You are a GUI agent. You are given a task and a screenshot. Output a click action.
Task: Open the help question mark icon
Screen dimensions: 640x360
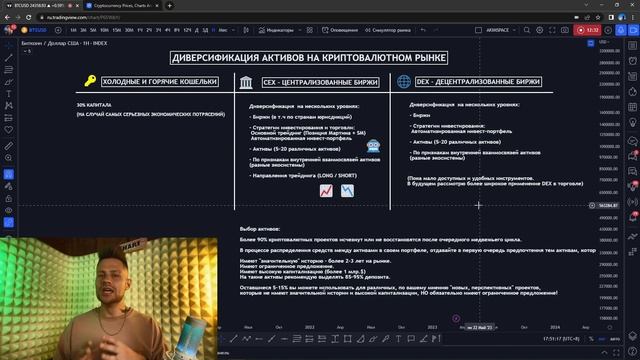633,351
